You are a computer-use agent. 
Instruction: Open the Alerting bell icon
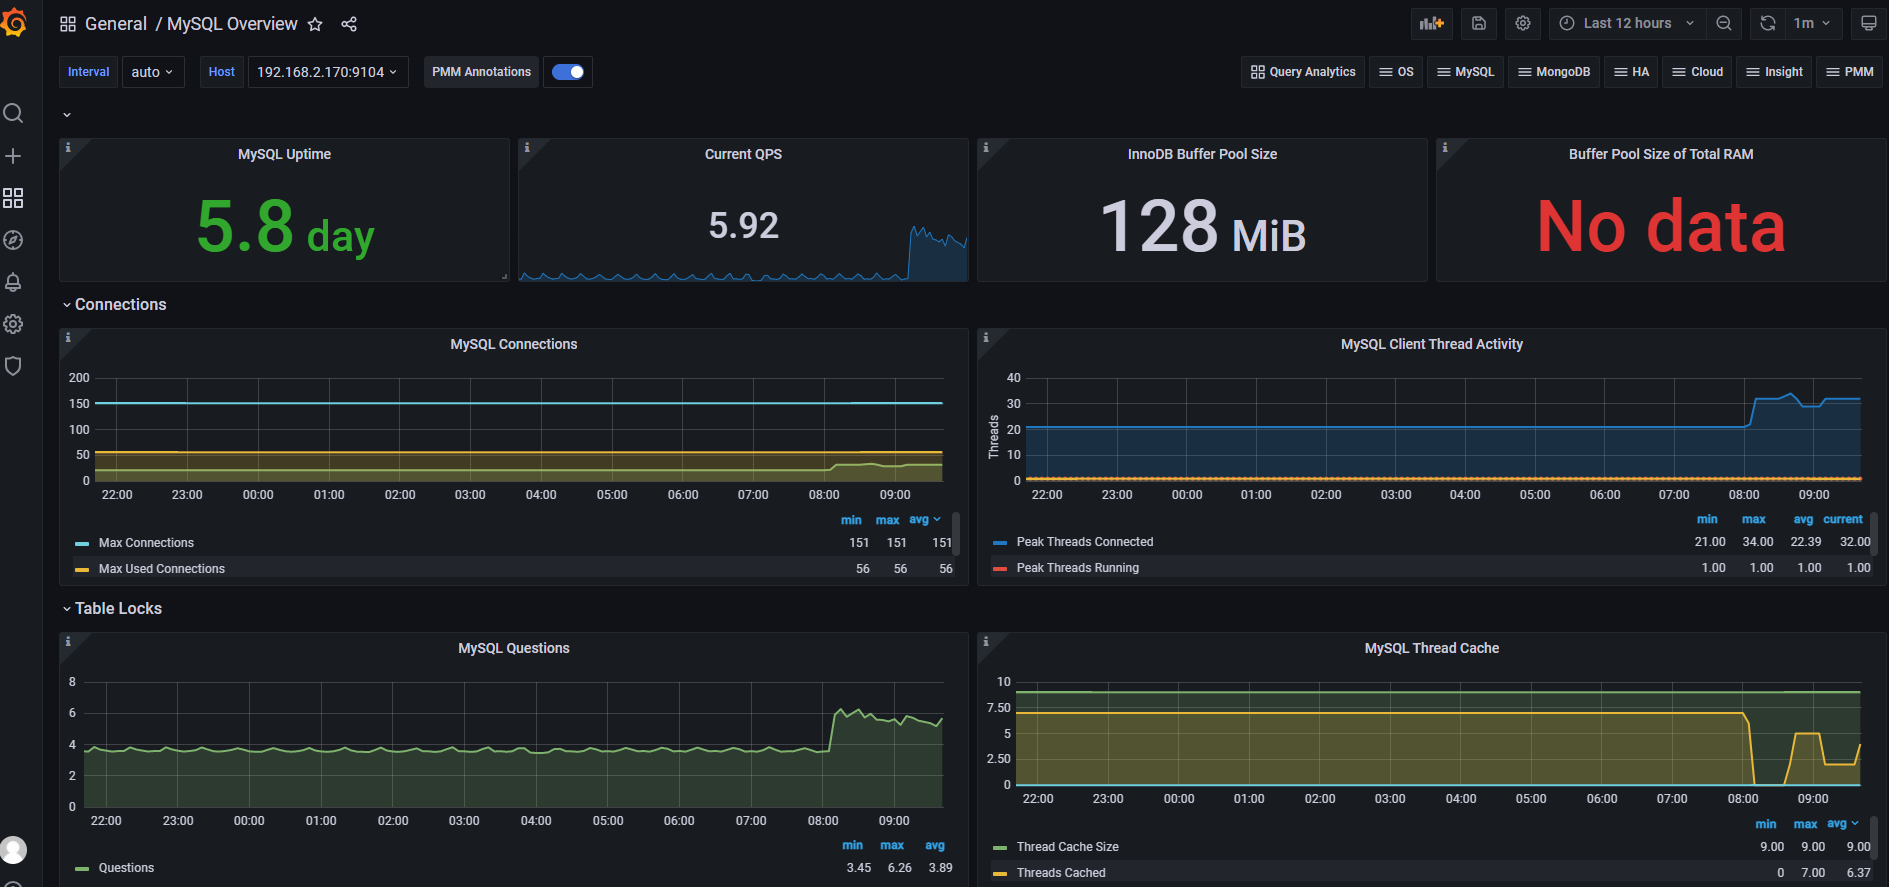[13, 282]
